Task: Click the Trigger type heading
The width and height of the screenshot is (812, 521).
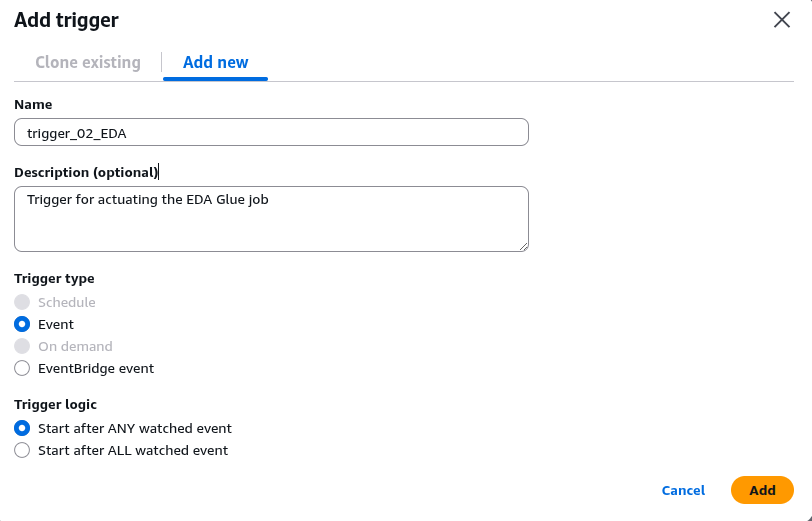Action: (54, 278)
